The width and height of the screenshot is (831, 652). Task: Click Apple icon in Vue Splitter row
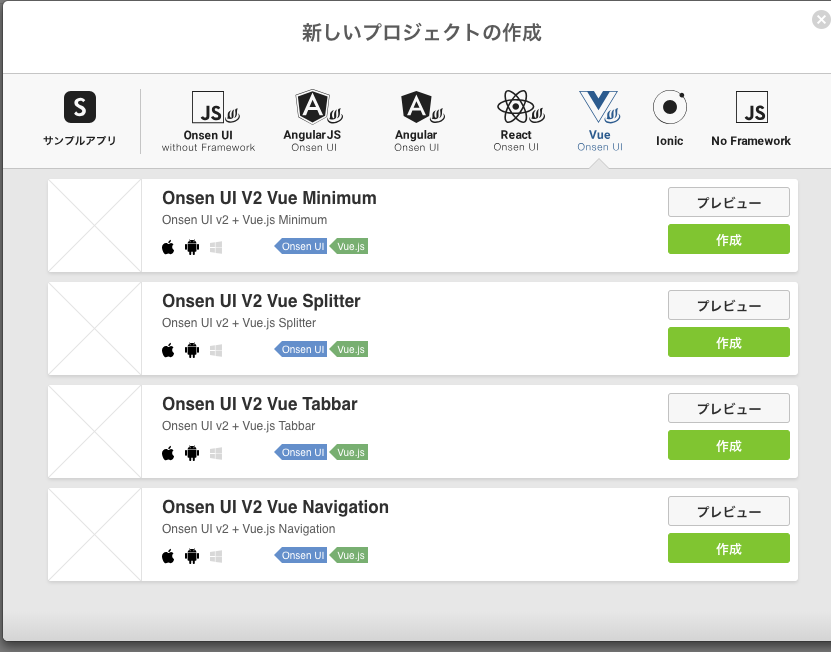(168, 350)
